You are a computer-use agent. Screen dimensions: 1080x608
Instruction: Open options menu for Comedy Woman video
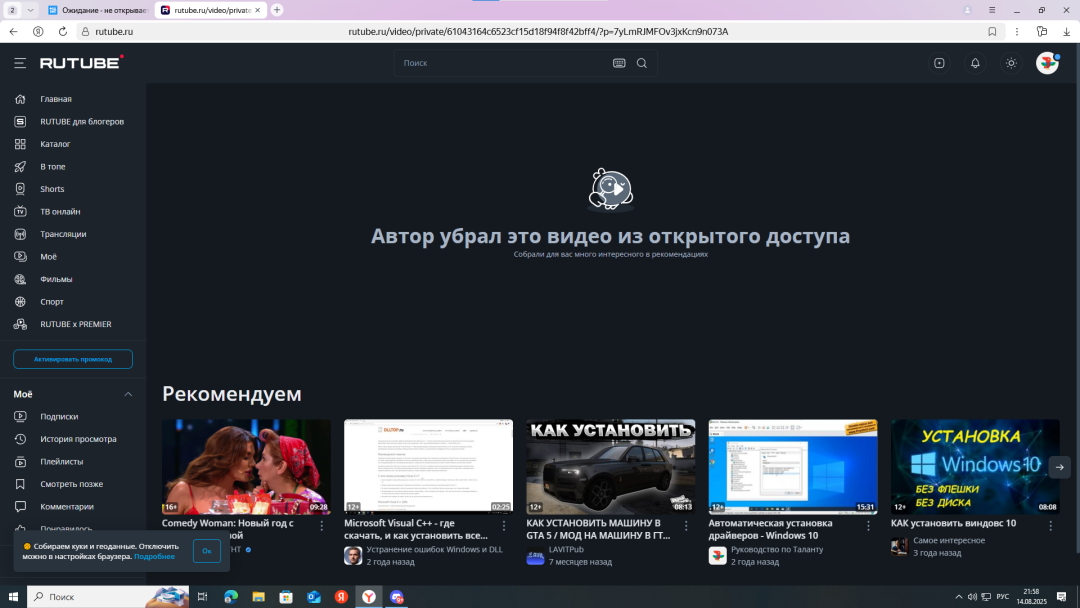click(x=322, y=525)
